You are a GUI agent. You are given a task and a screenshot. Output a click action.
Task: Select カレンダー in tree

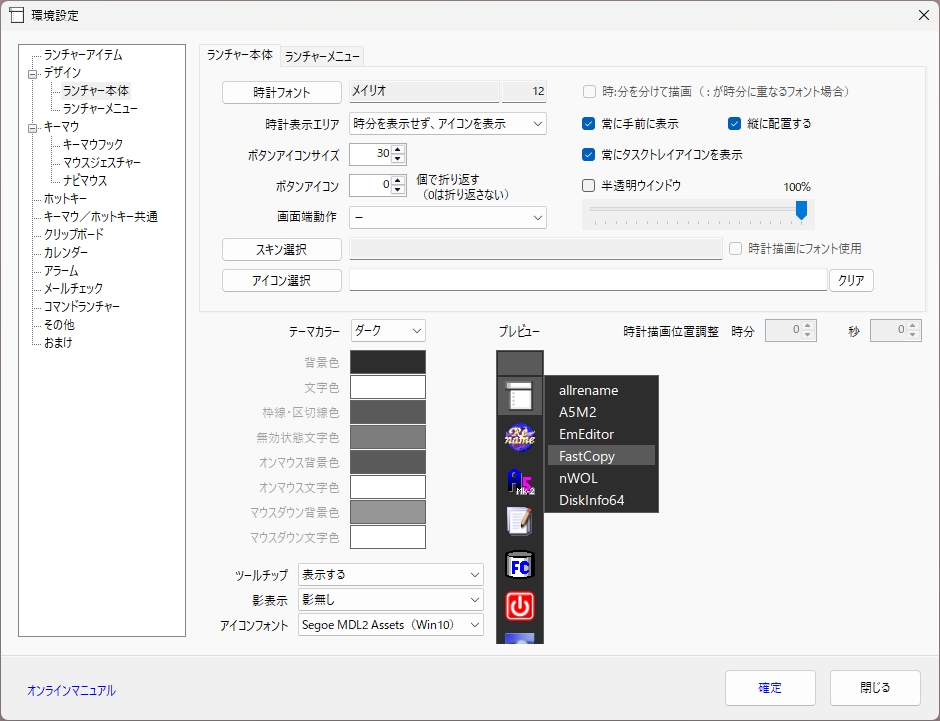[66, 253]
